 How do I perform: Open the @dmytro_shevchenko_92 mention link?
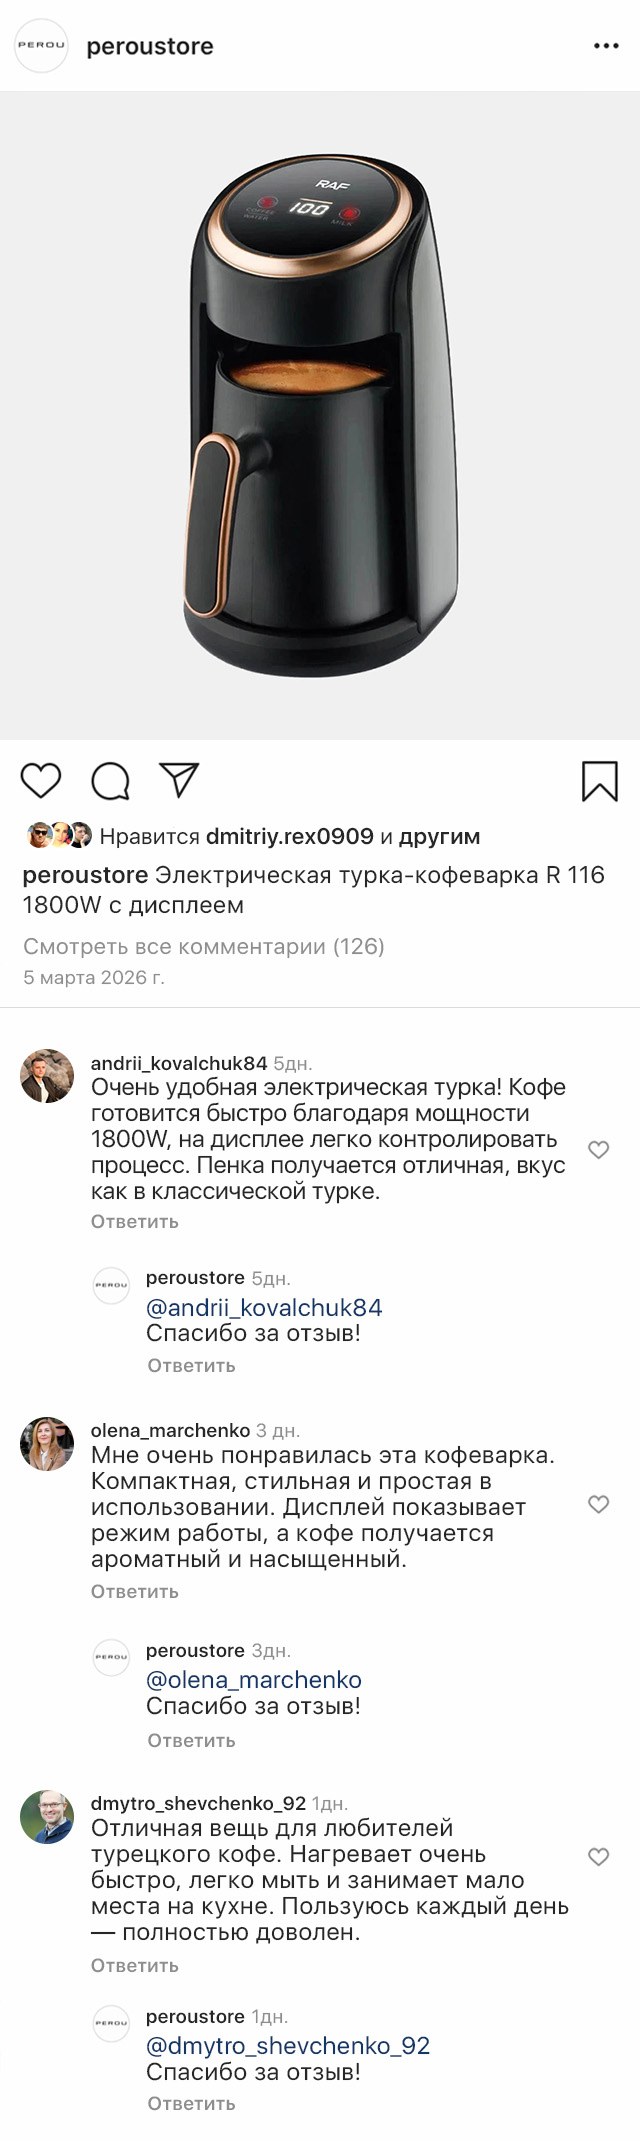click(288, 2045)
